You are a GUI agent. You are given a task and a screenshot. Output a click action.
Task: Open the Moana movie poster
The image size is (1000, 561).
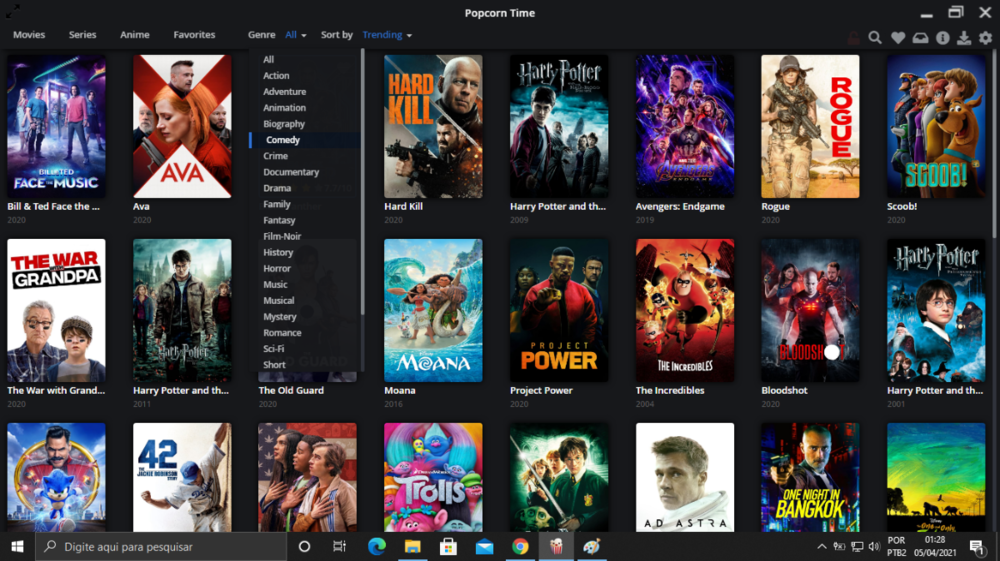(433, 310)
